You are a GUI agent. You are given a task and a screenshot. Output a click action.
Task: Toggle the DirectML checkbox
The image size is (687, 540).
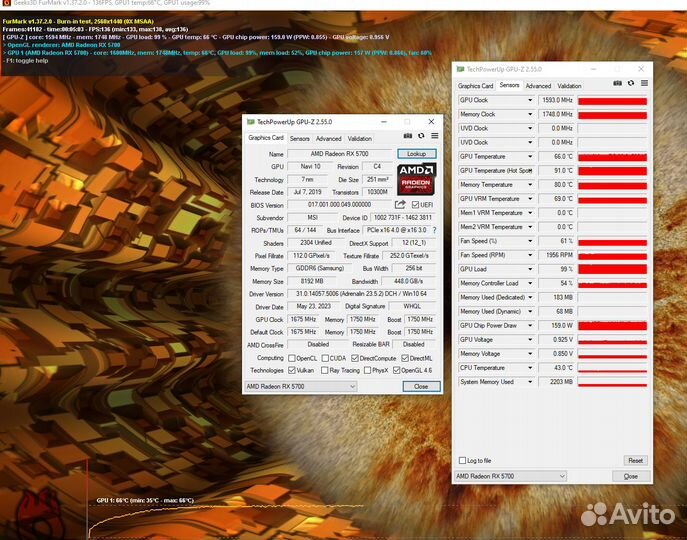(x=405, y=358)
